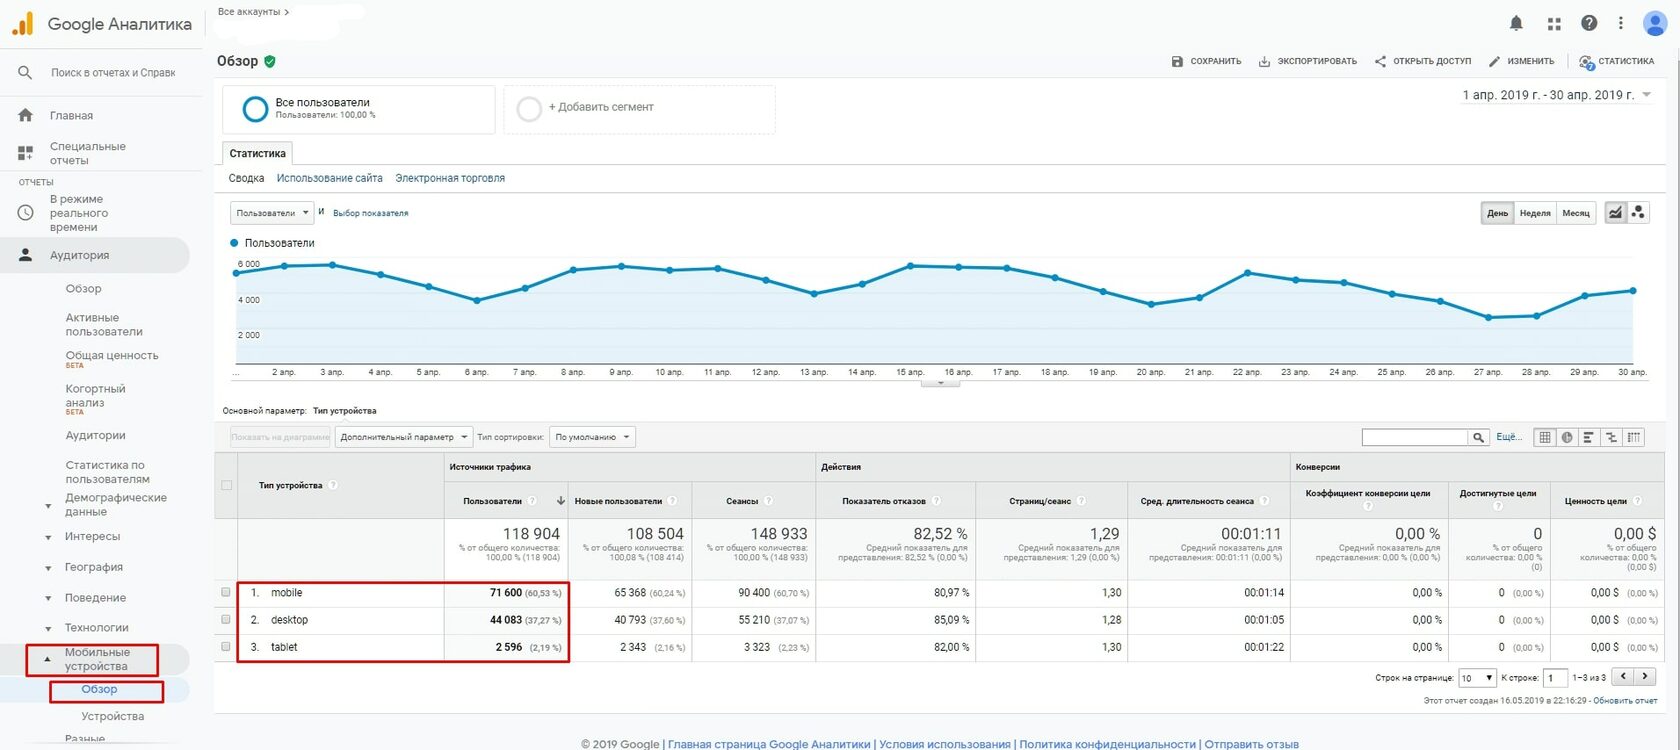The image size is (1680, 750).
Task: Open the notifications bell
Action: (x=1516, y=23)
